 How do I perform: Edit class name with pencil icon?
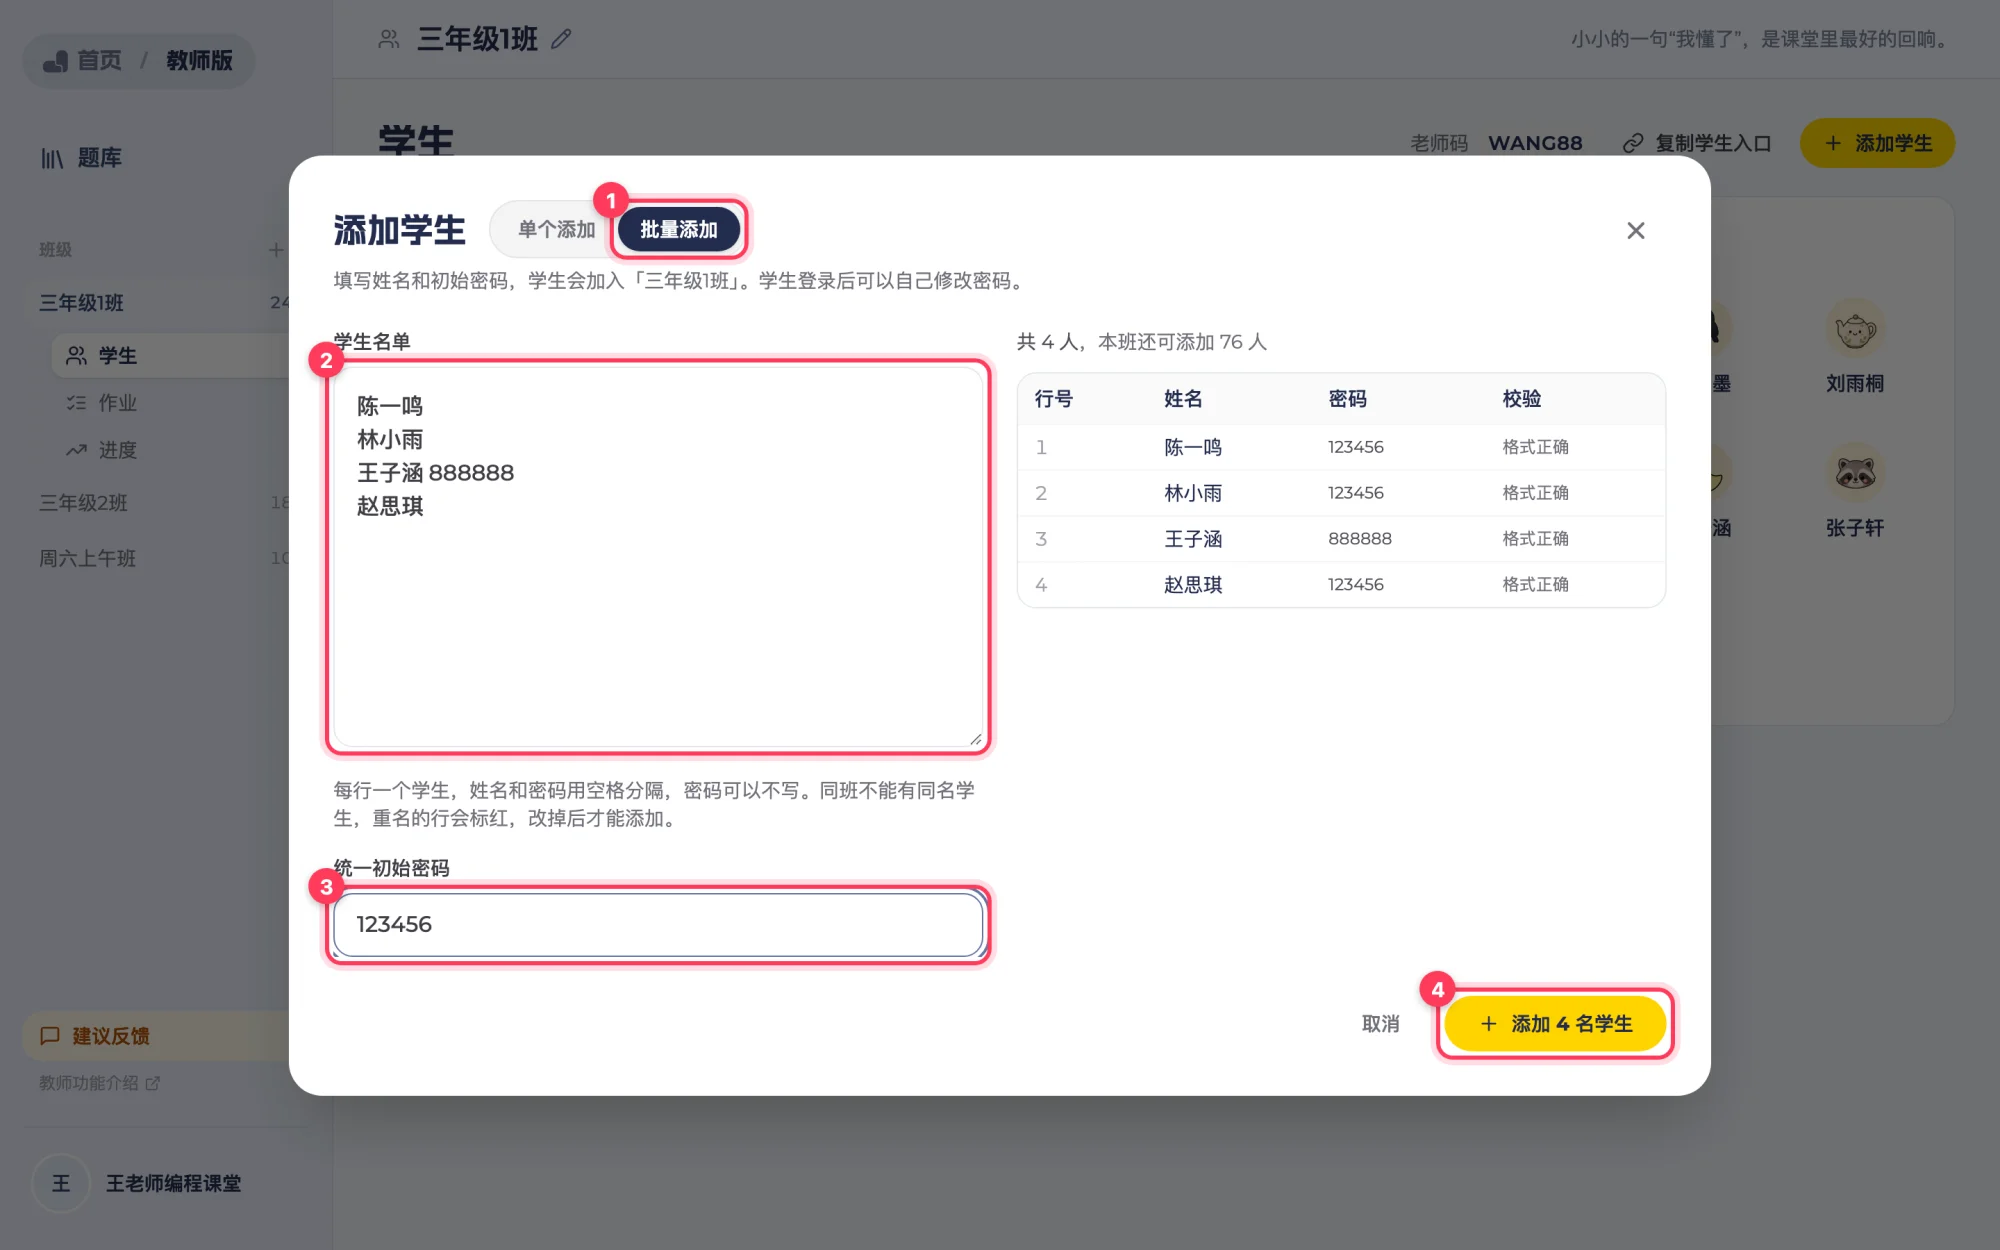pyautogui.click(x=561, y=39)
